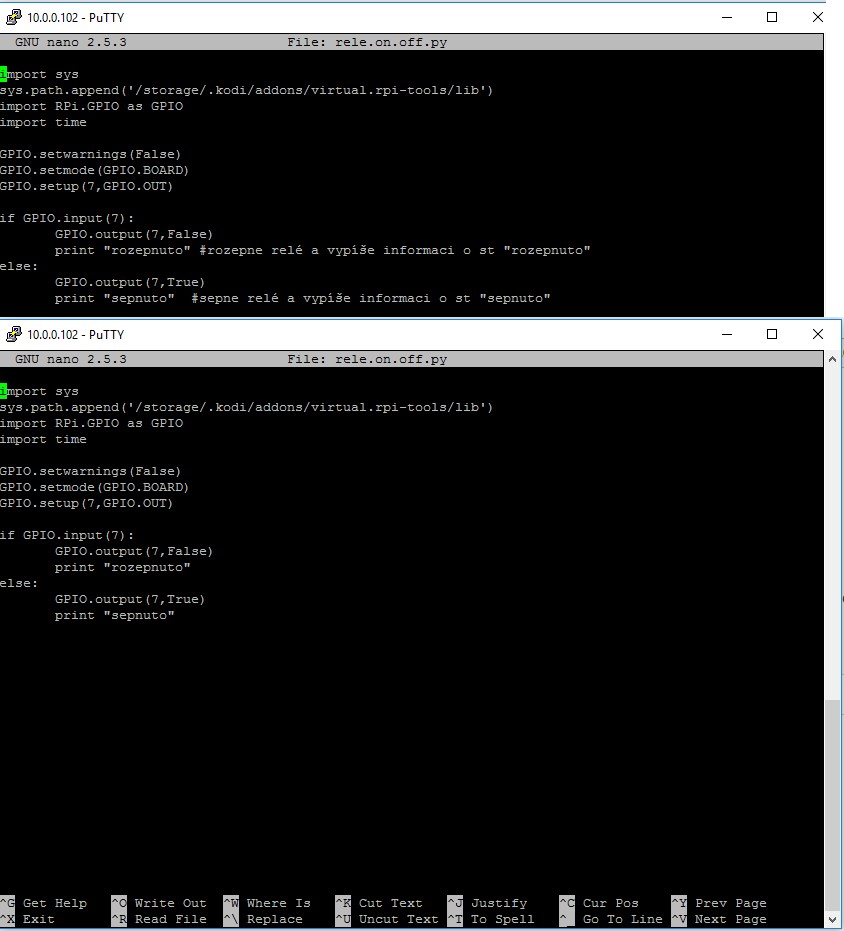Maximize the lower PuTTY window
Image resolution: width=844 pixels, height=931 pixels.
(x=772, y=334)
